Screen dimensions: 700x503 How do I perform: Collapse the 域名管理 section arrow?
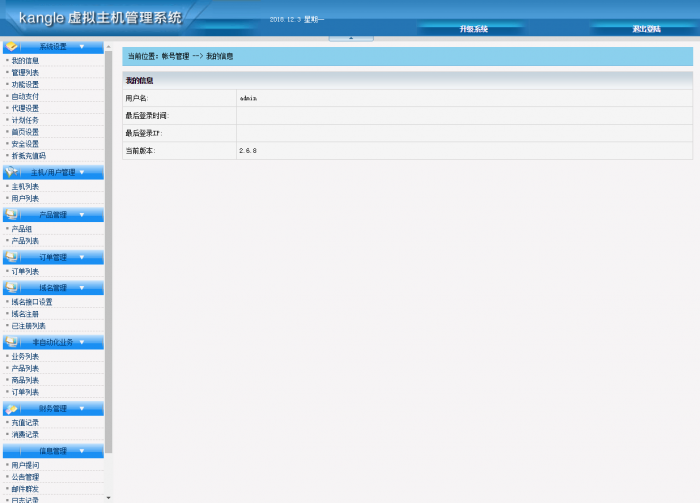pyautogui.click(x=81, y=287)
